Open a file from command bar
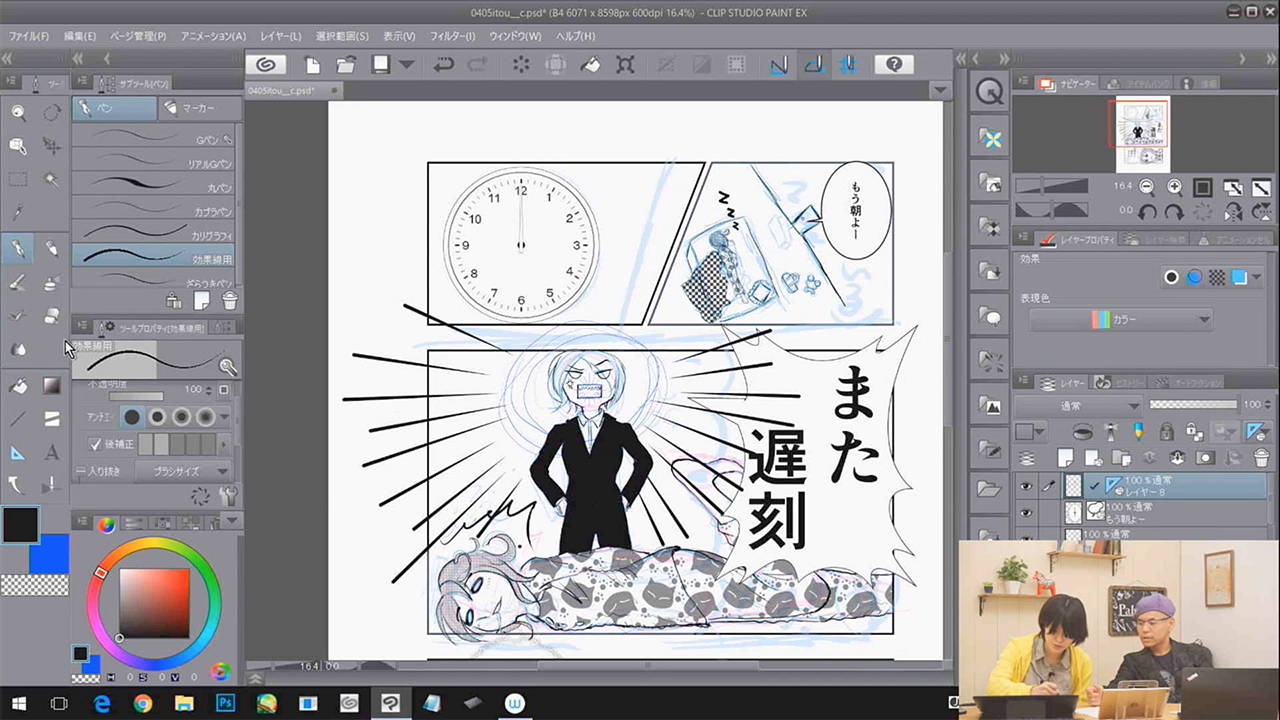This screenshot has height=720, width=1280. click(346, 65)
